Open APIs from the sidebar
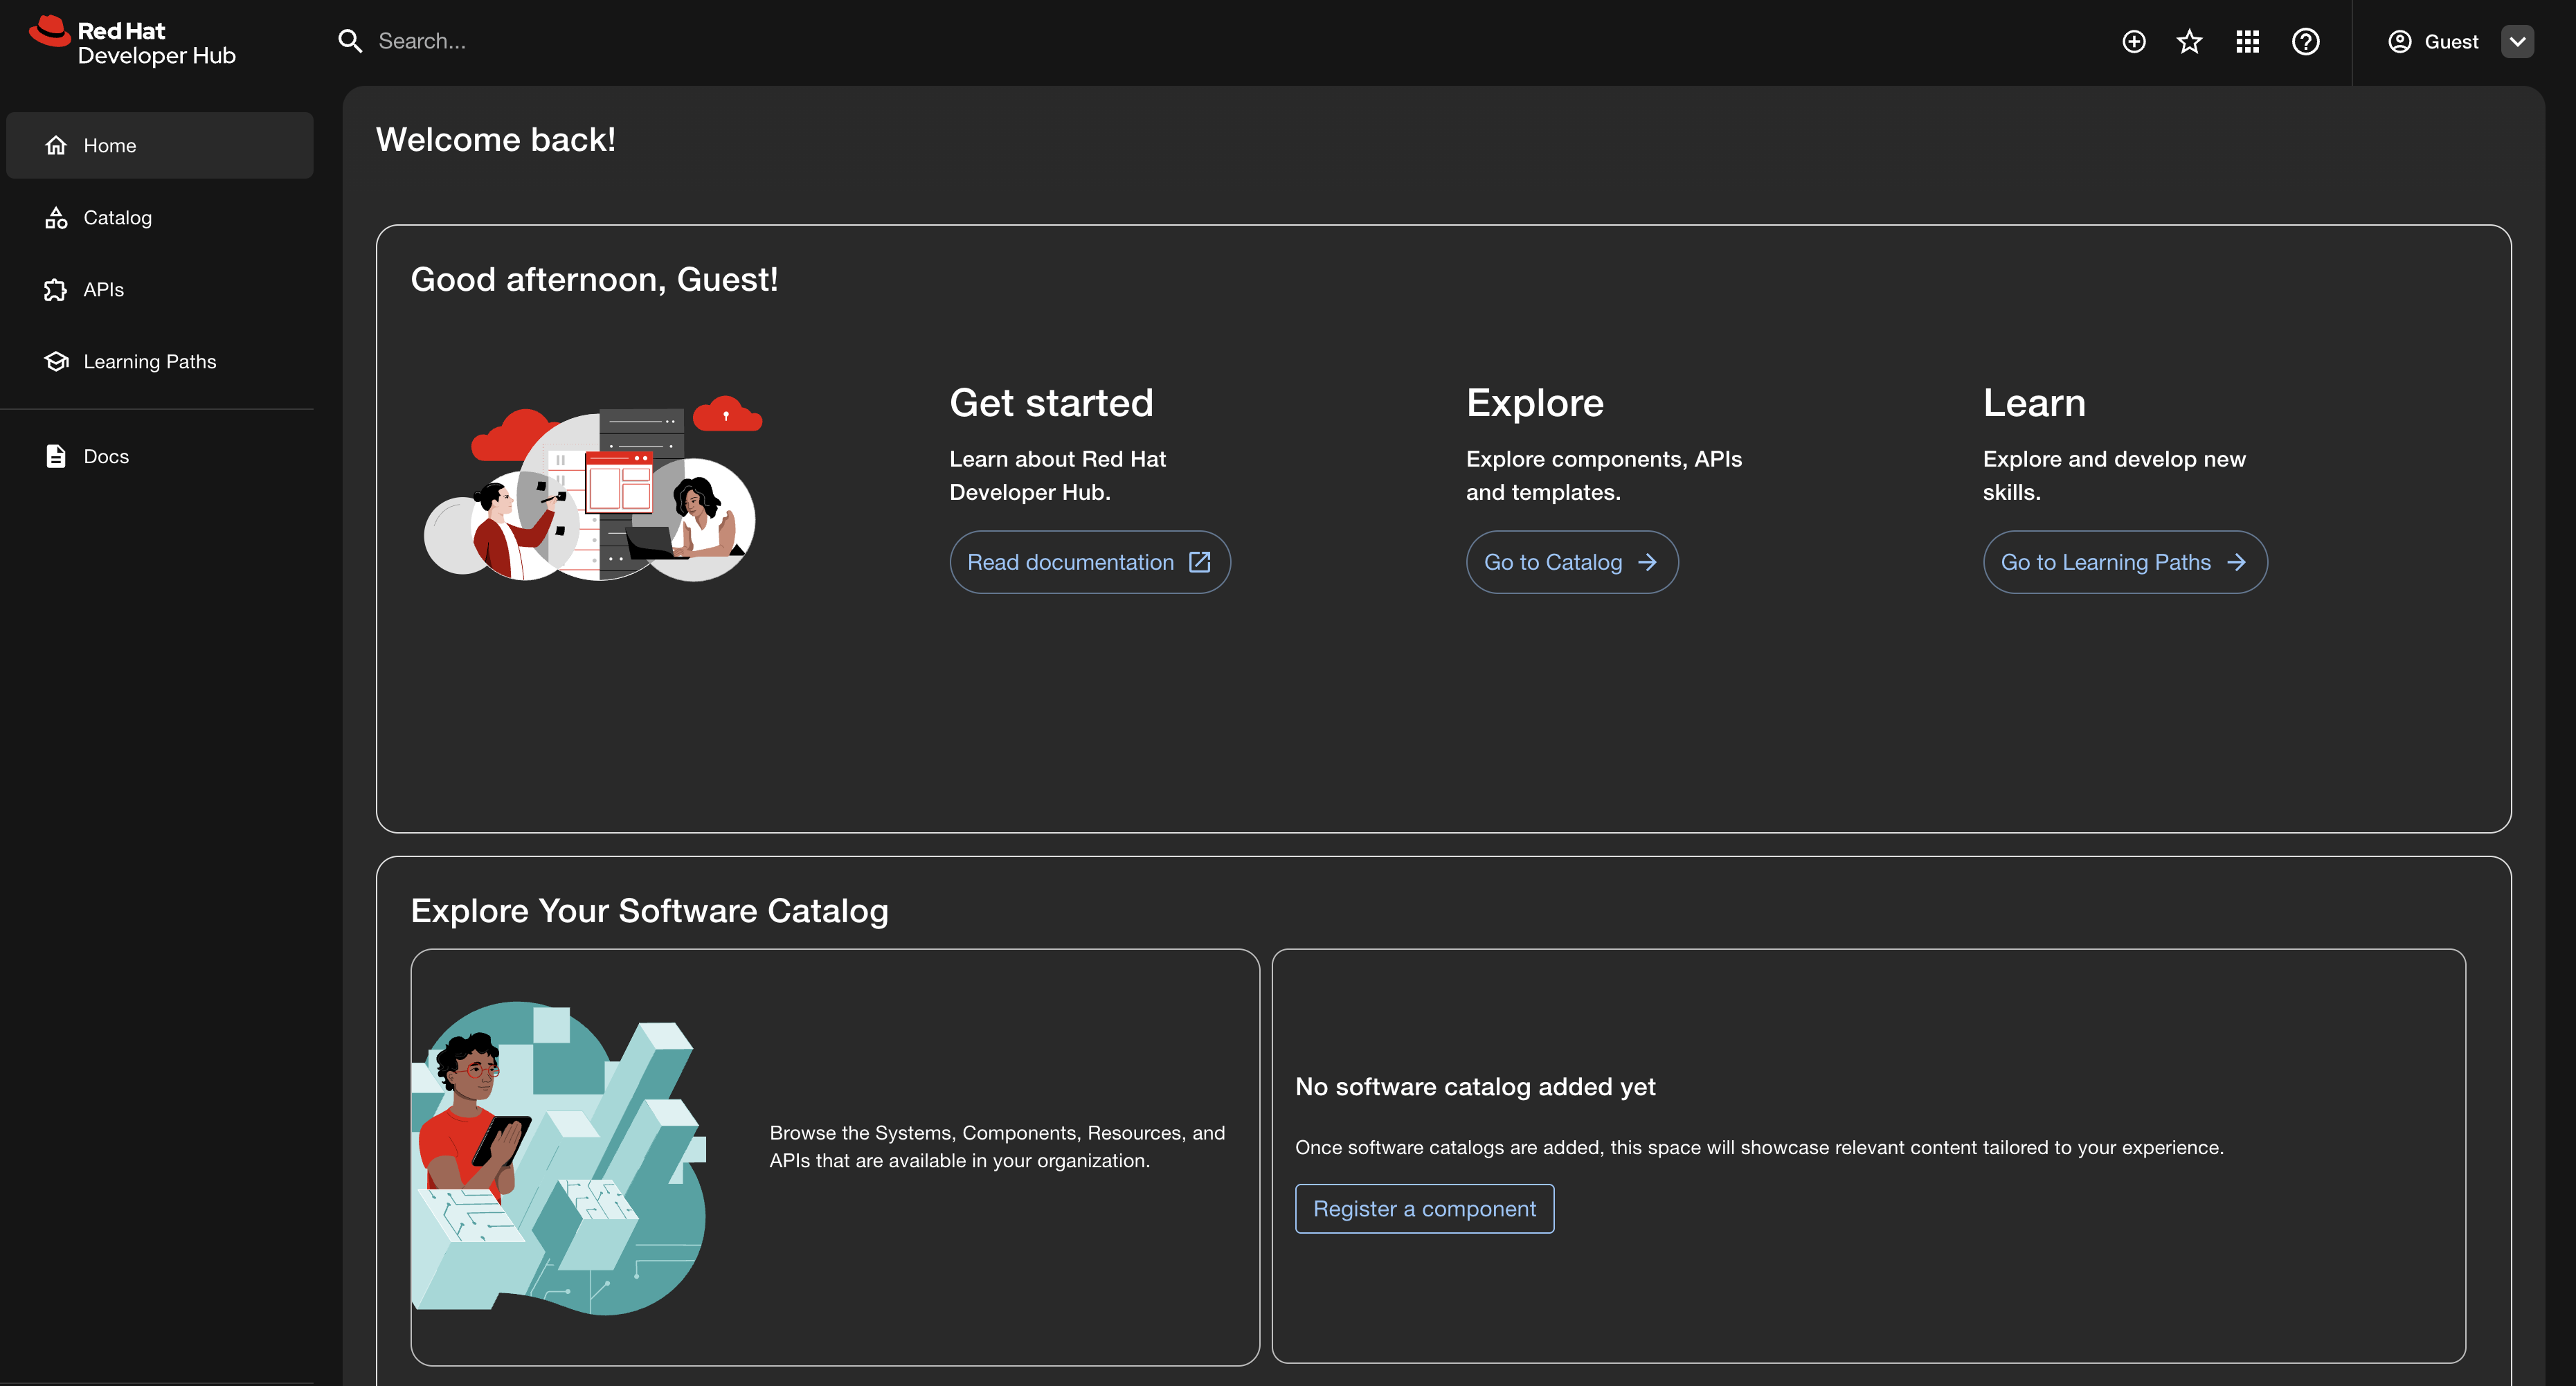Image resolution: width=2576 pixels, height=1386 pixels. [x=160, y=289]
